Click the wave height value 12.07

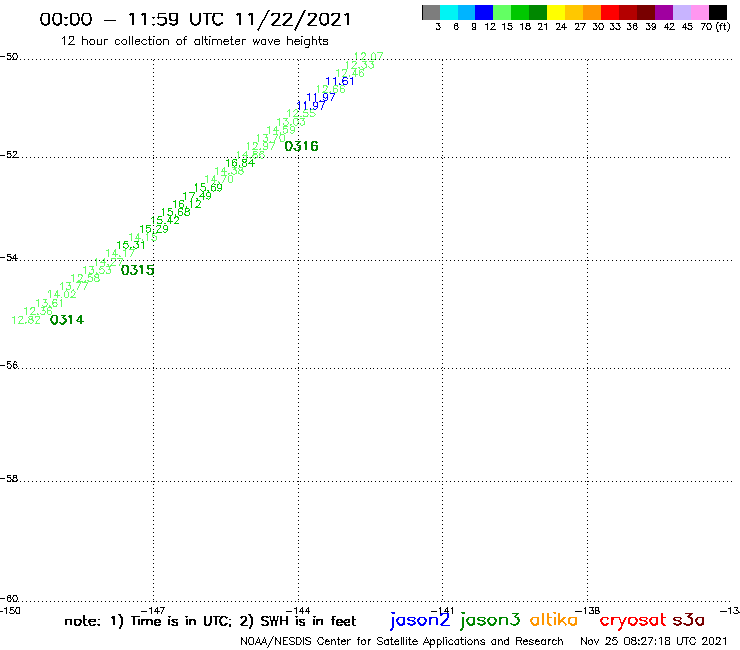369,57
